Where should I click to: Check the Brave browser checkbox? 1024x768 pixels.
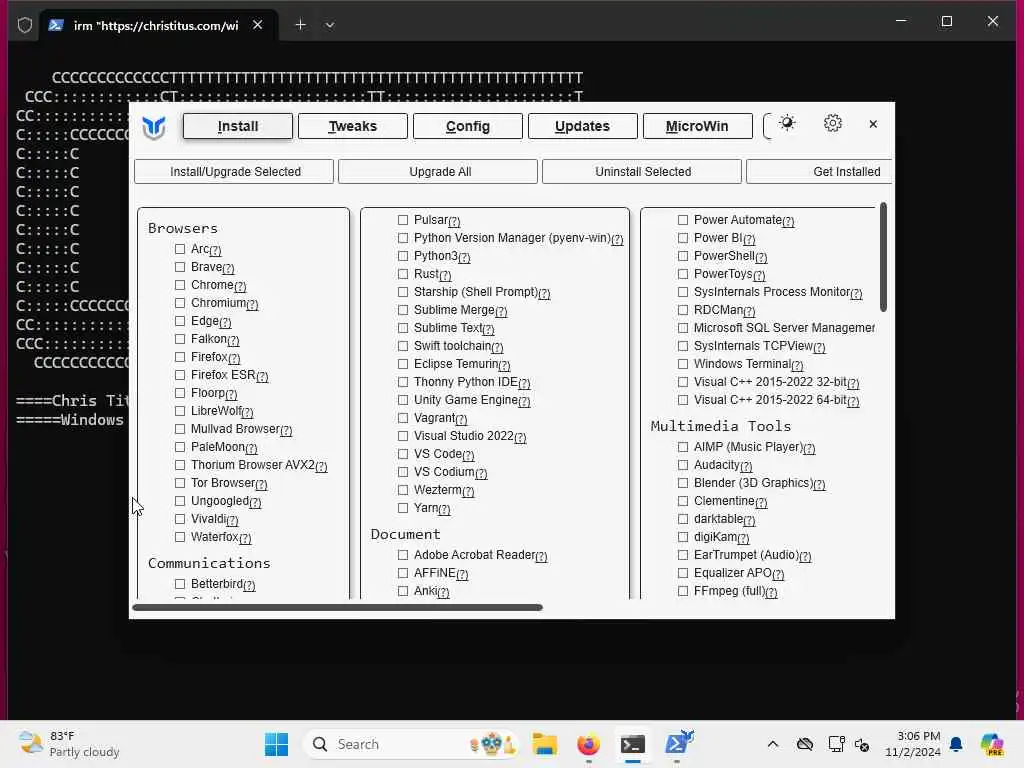(x=180, y=267)
